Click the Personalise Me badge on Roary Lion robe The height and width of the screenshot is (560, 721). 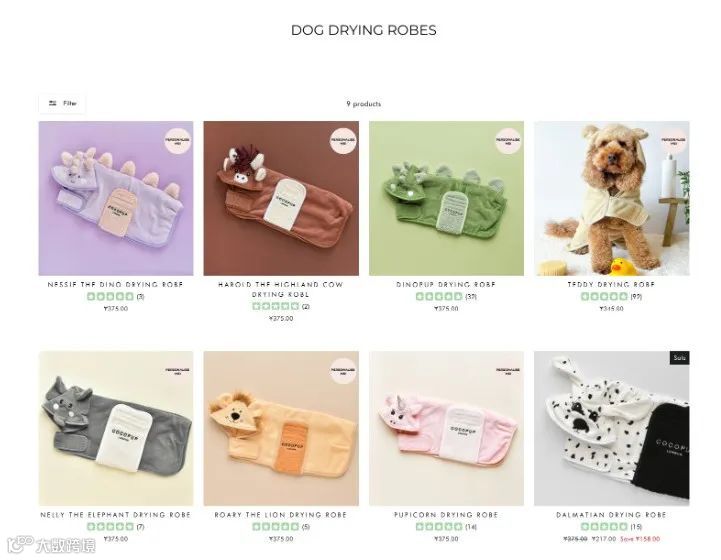point(343,371)
